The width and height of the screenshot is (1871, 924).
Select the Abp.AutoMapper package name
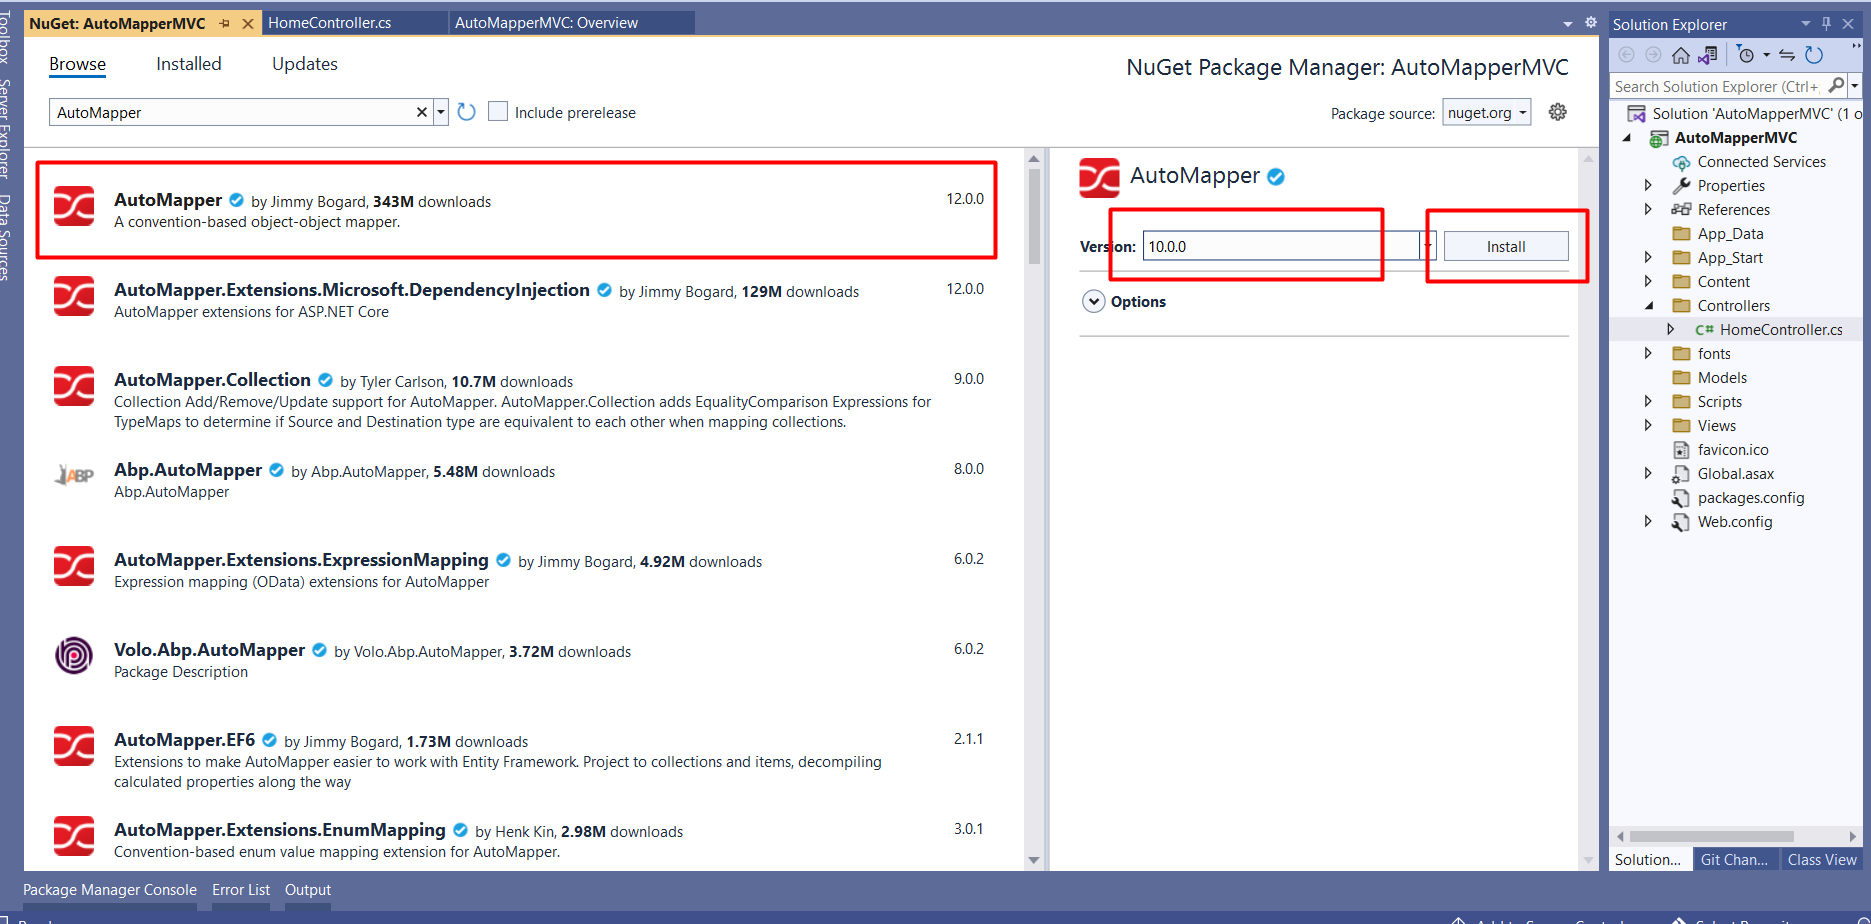(x=188, y=470)
